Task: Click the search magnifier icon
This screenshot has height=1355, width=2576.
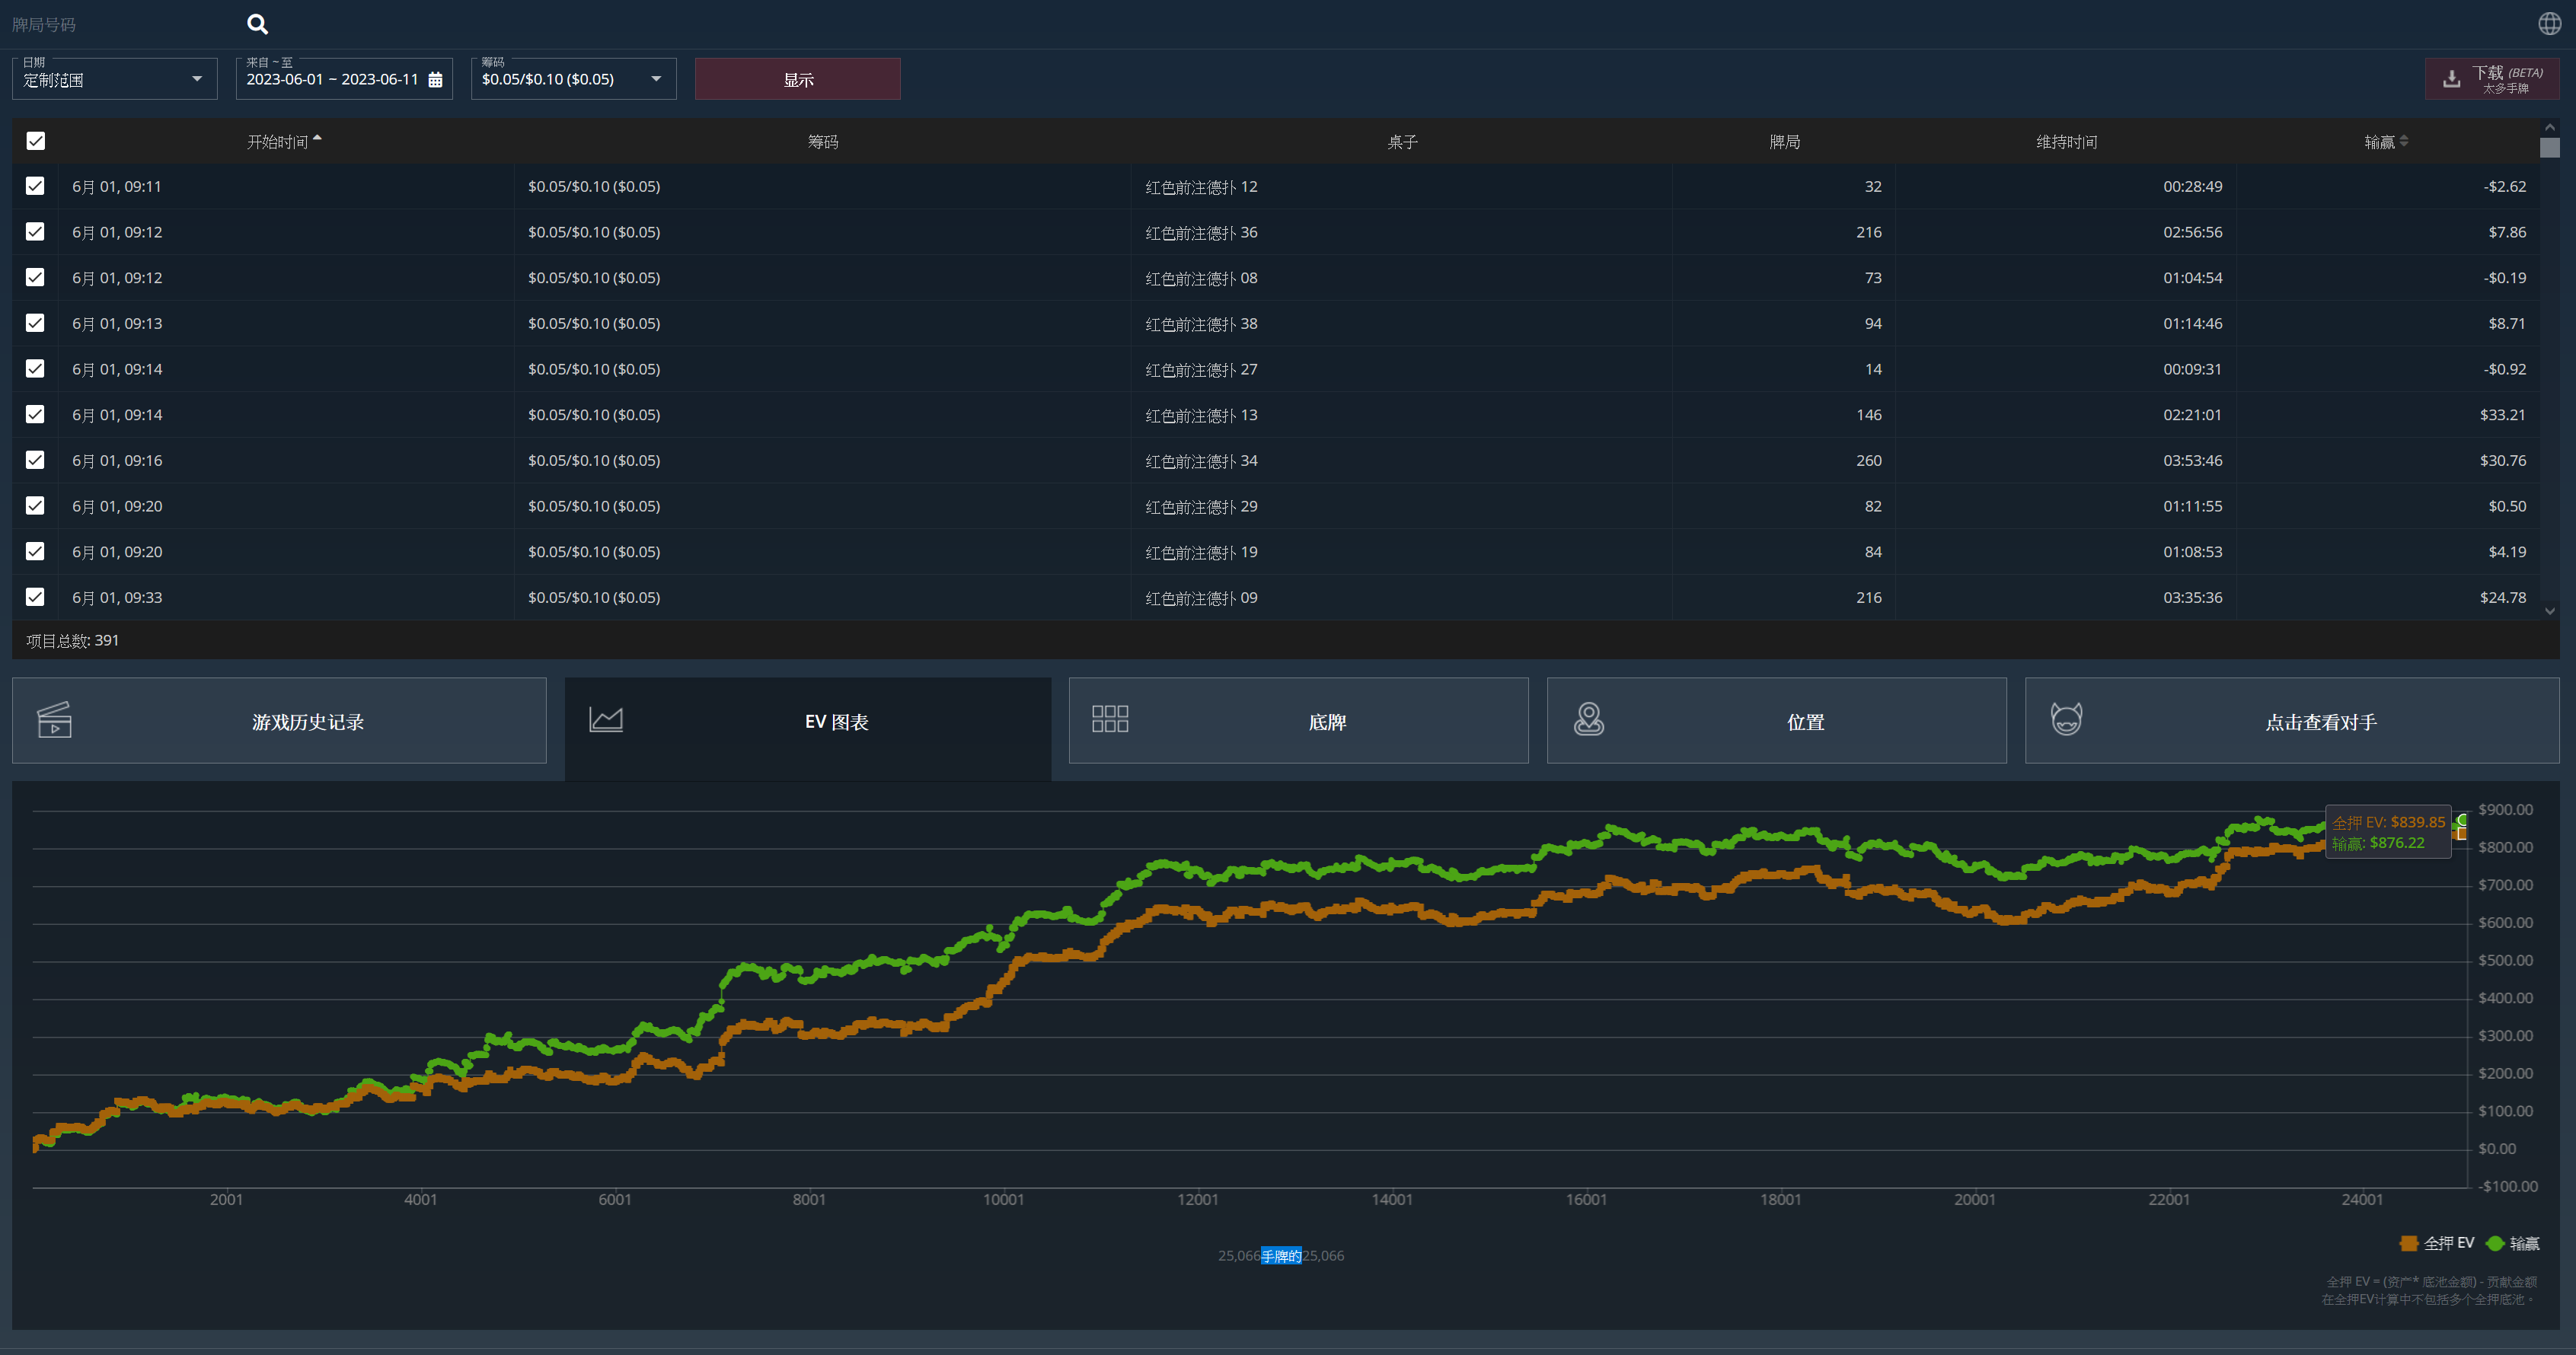Action: point(257,24)
